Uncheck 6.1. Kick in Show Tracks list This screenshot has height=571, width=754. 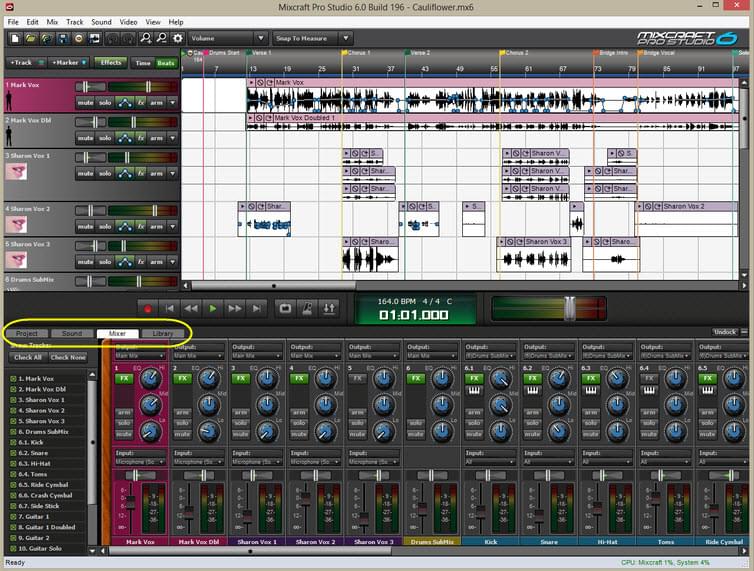point(13,442)
